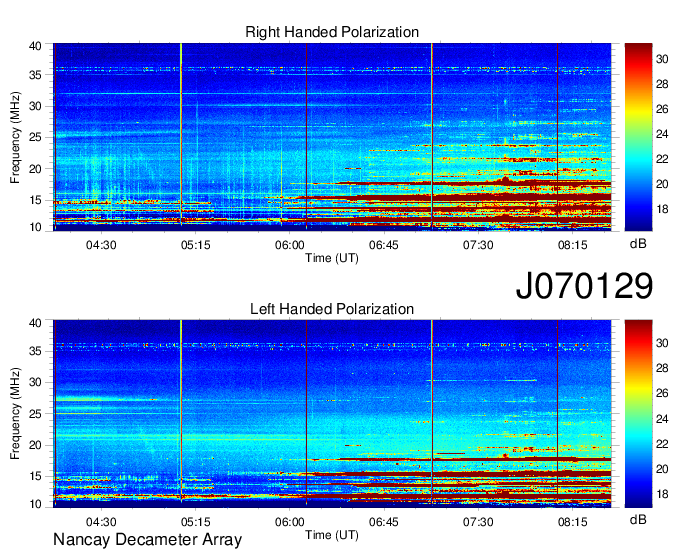The image size is (680, 552).
Task: Click inside the left-handed polarization spectrogram
Action: (332, 414)
